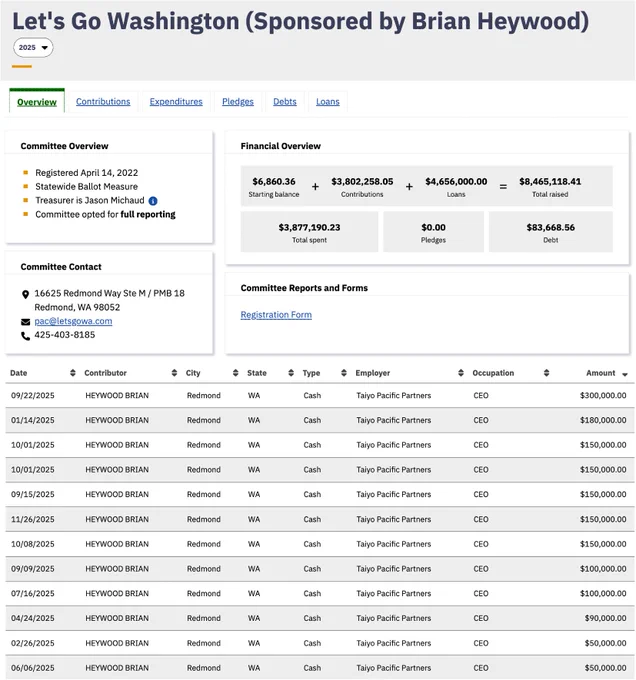Open the 2025 year dropdown
636x680 pixels.
point(33,47)
